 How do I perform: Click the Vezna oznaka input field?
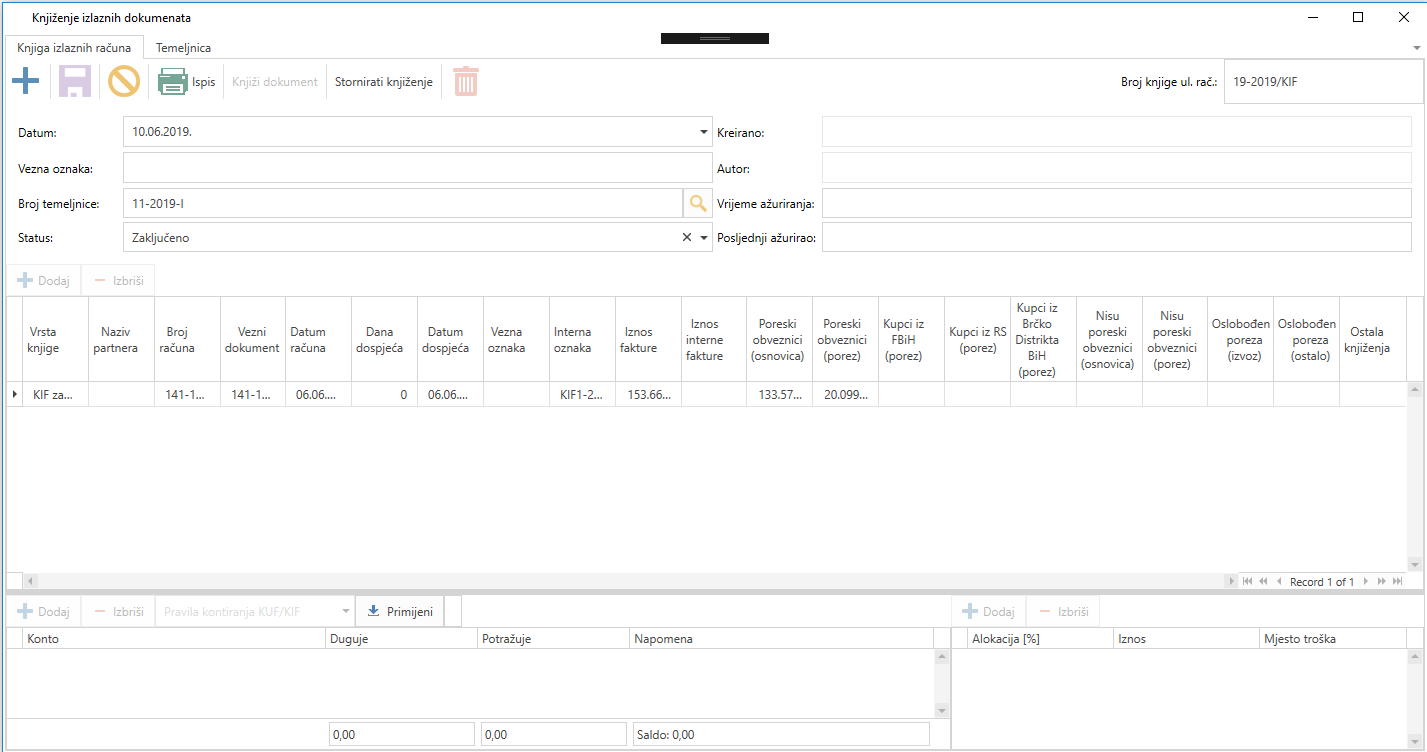[x=416, y=168]
